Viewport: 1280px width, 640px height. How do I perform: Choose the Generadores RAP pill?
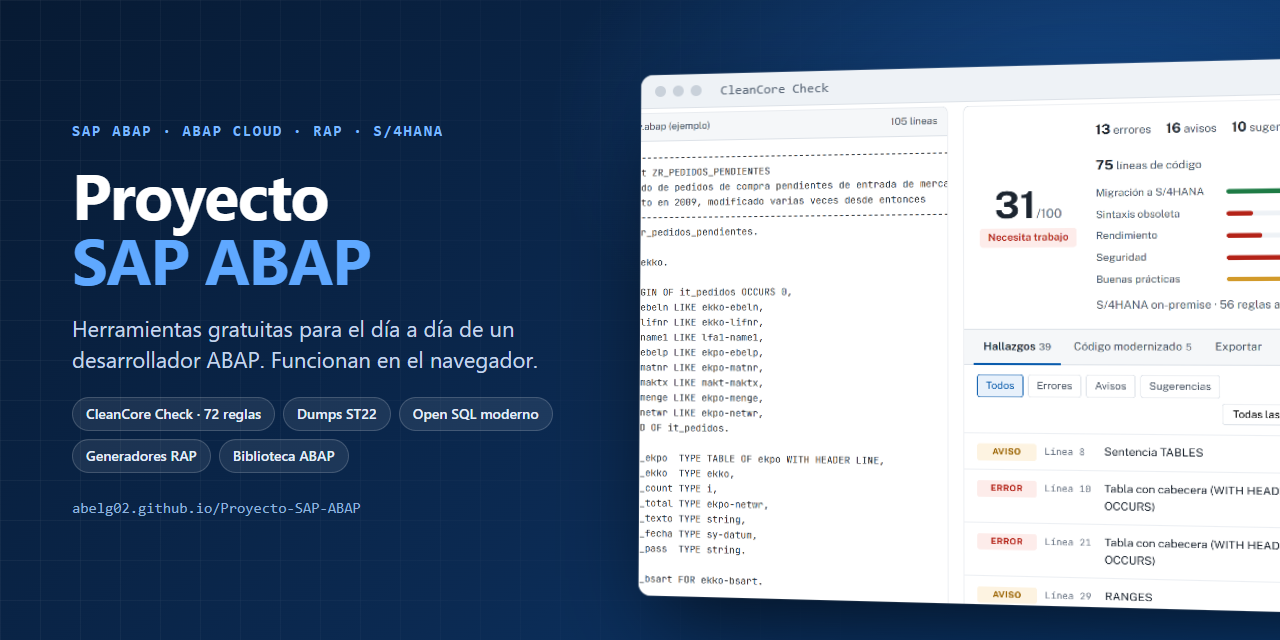tap(141, 456)
